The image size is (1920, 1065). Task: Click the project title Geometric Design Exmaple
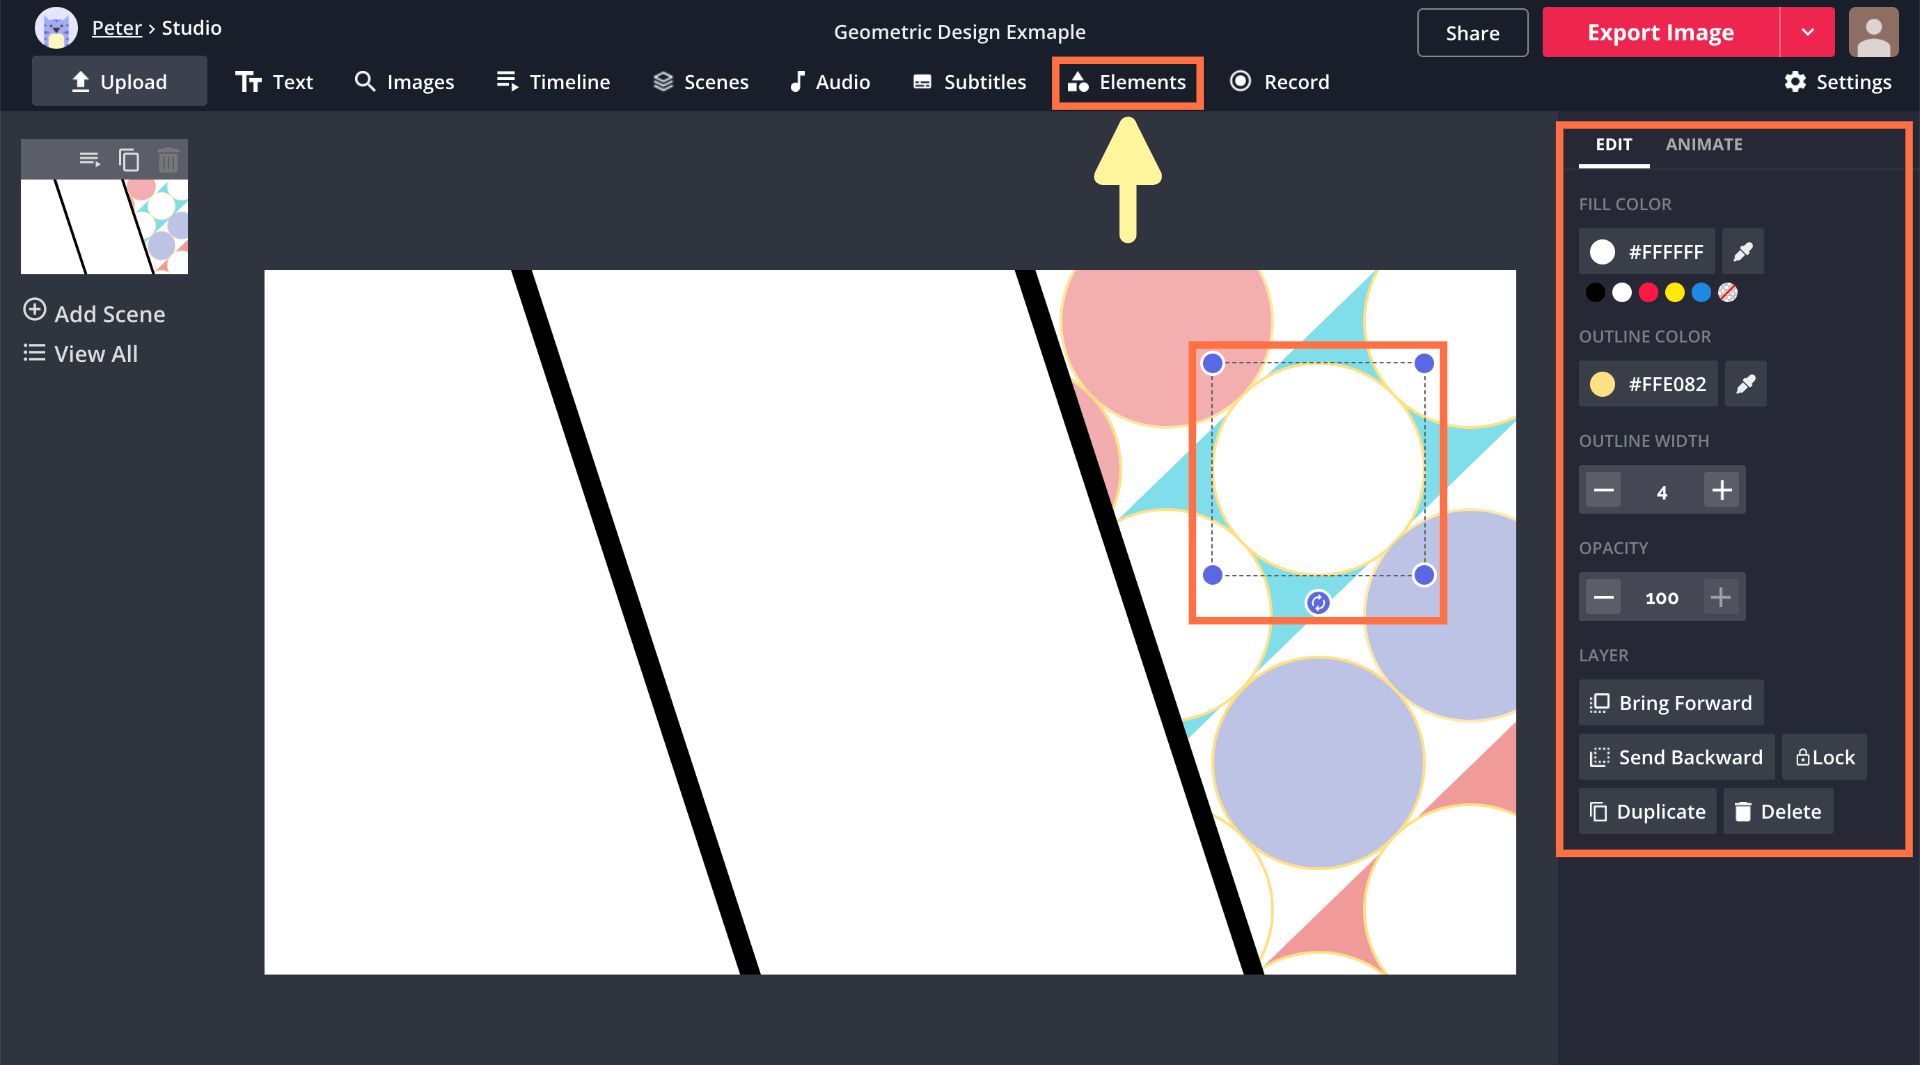click(x=960, y=32)
